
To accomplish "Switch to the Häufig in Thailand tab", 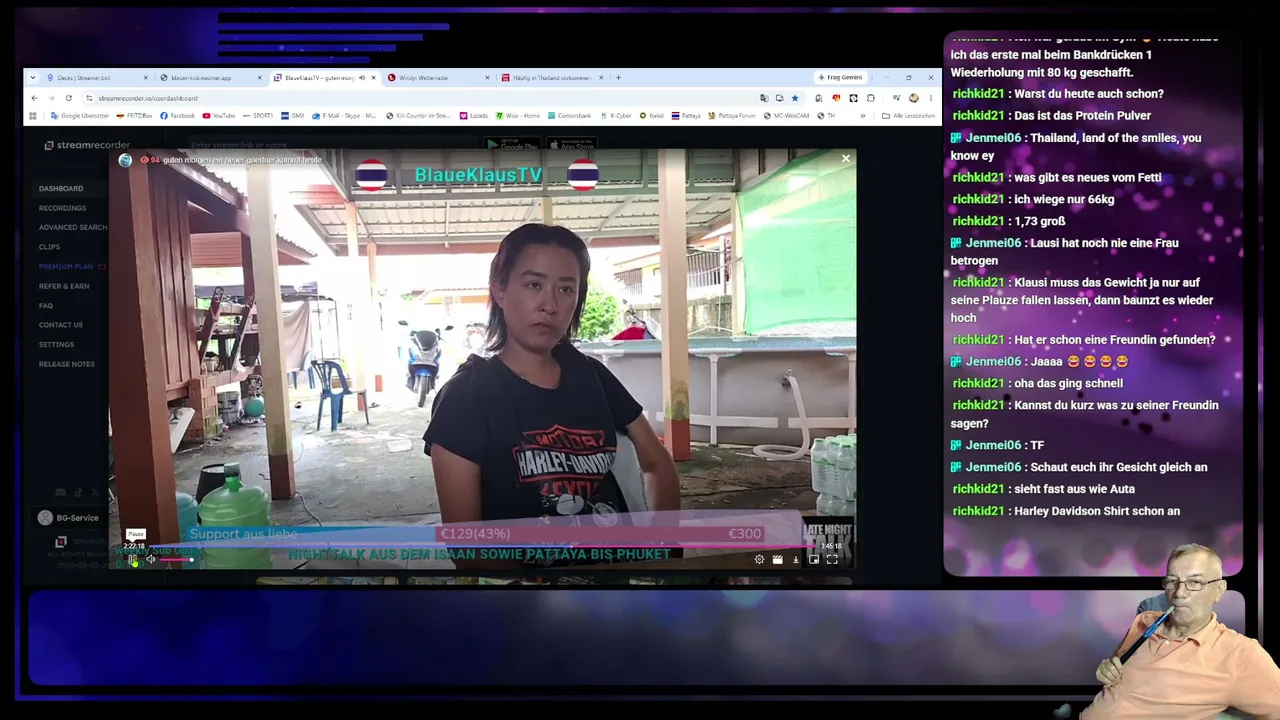I will (x=552, y=77).
